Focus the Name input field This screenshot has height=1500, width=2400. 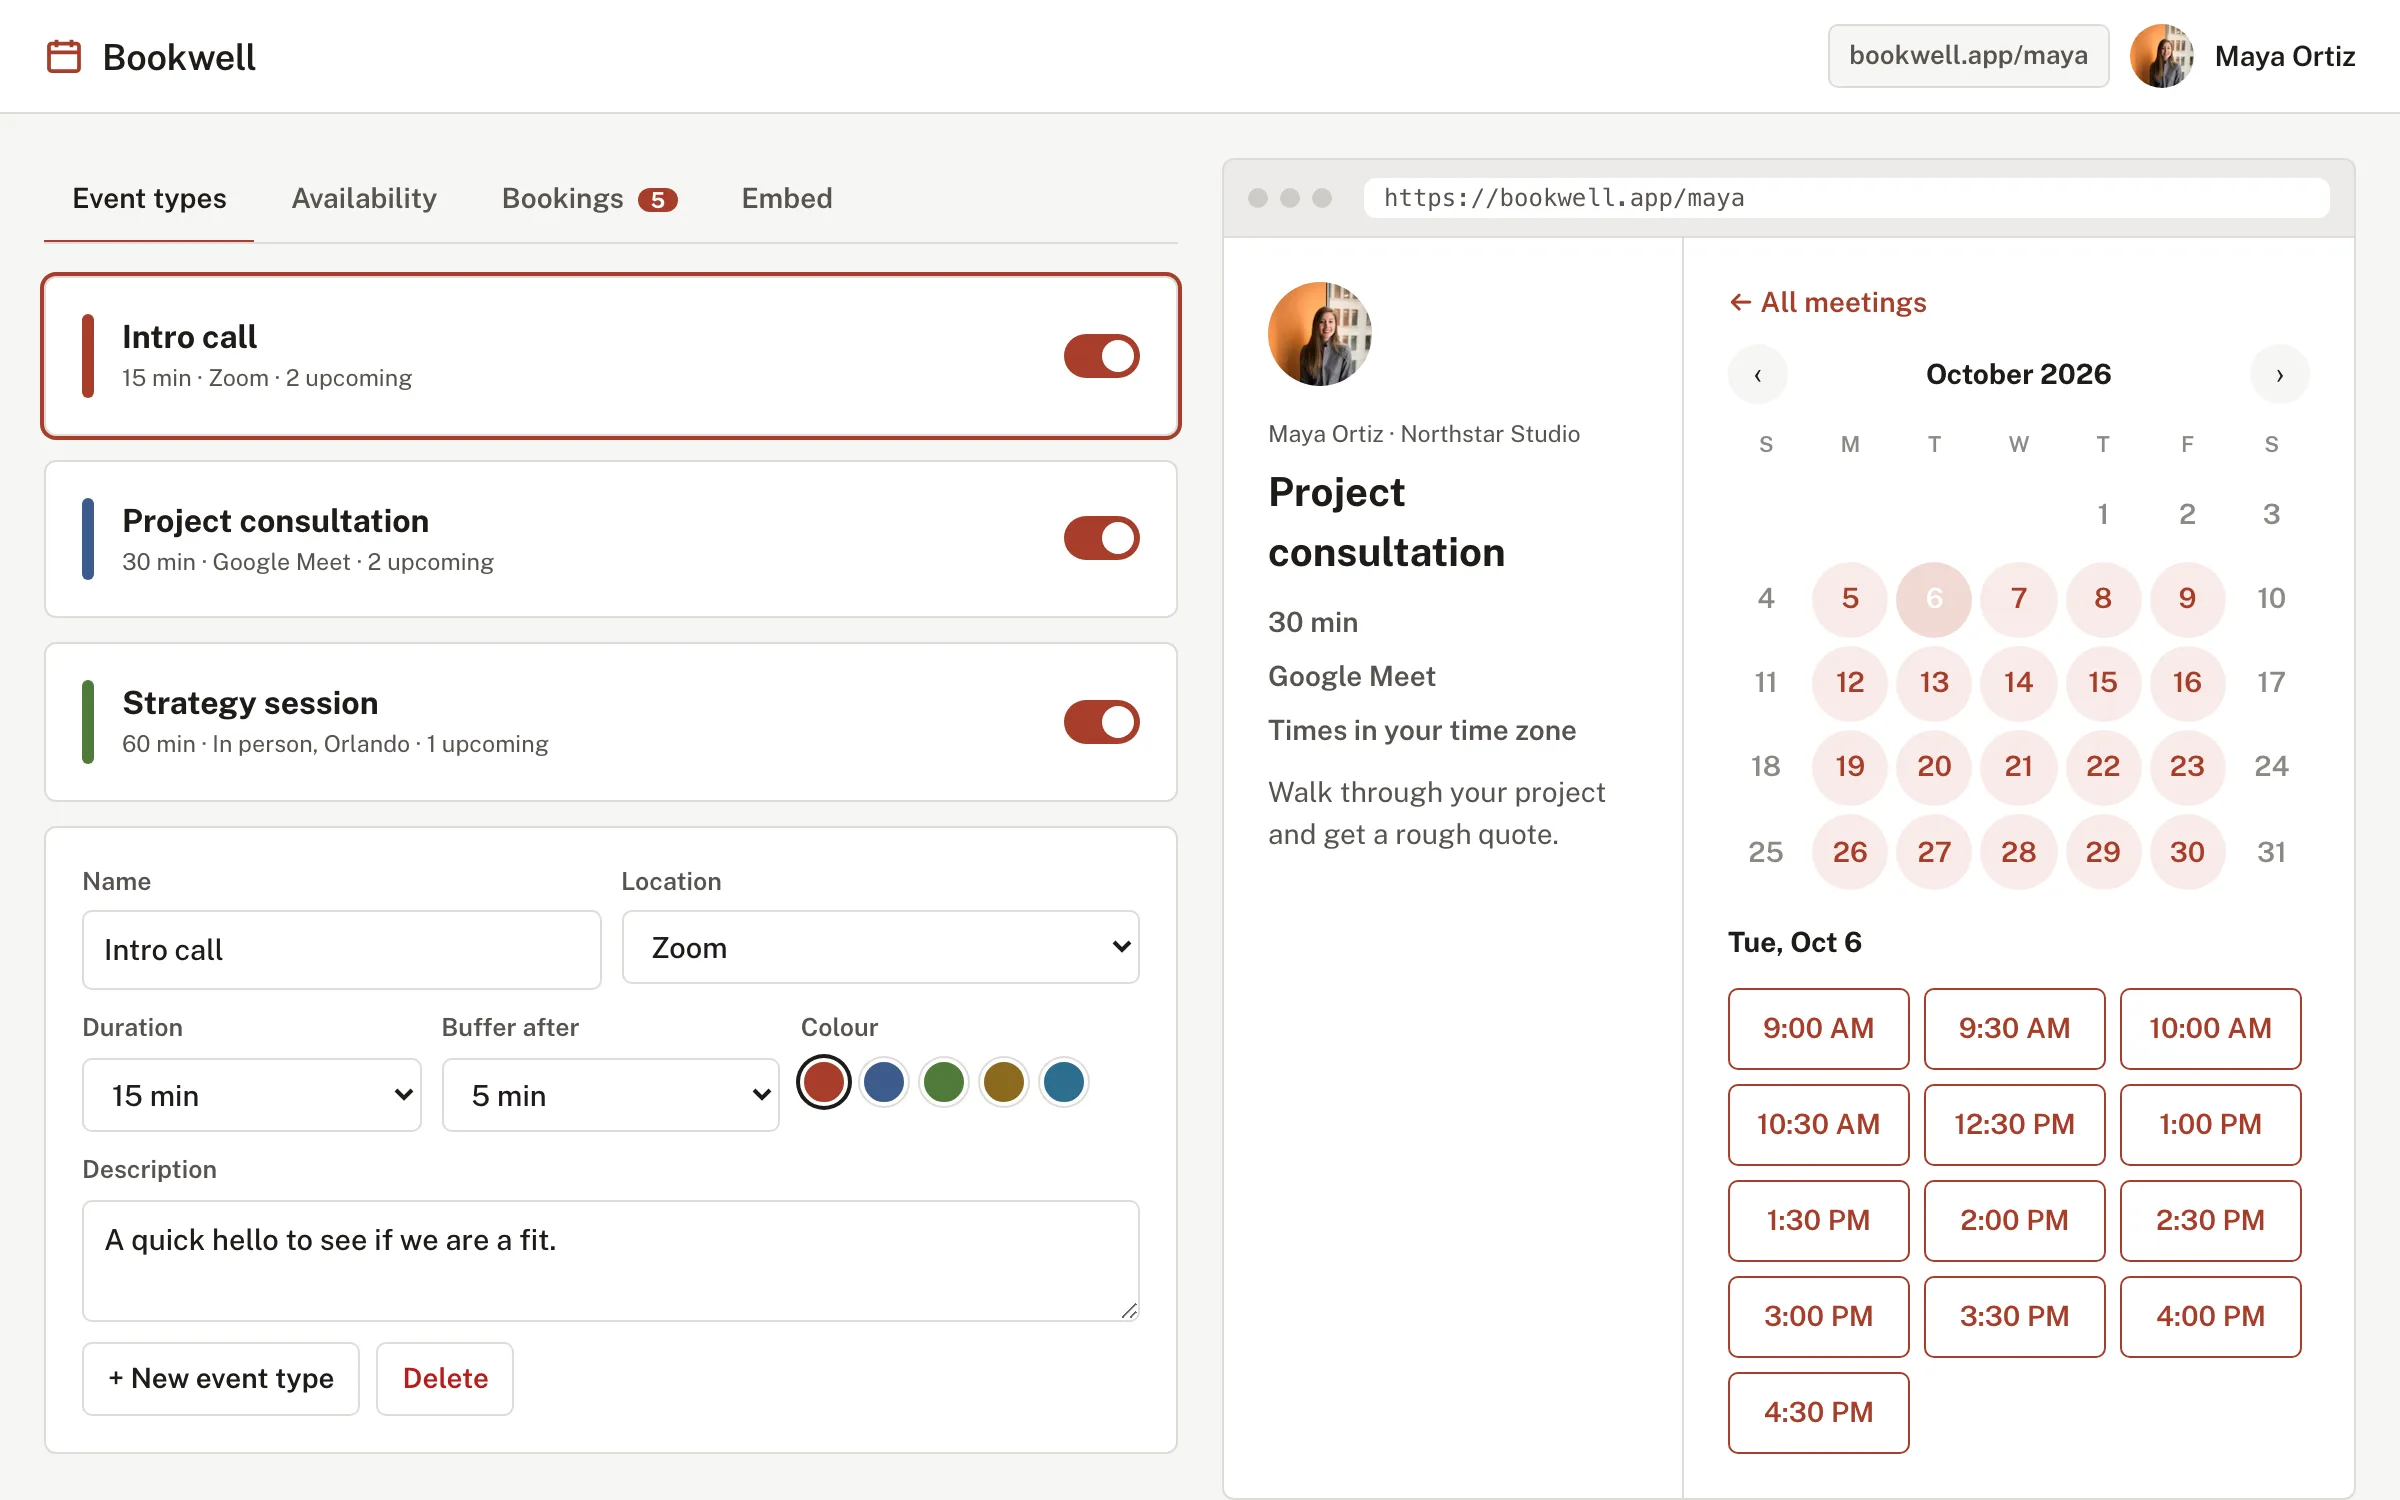point(342,950)
